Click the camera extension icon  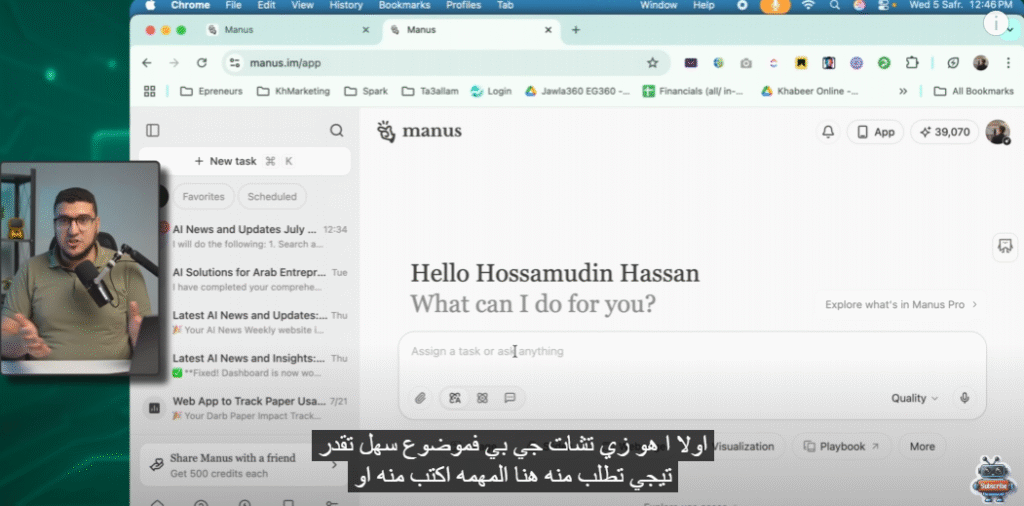point(746,63)
